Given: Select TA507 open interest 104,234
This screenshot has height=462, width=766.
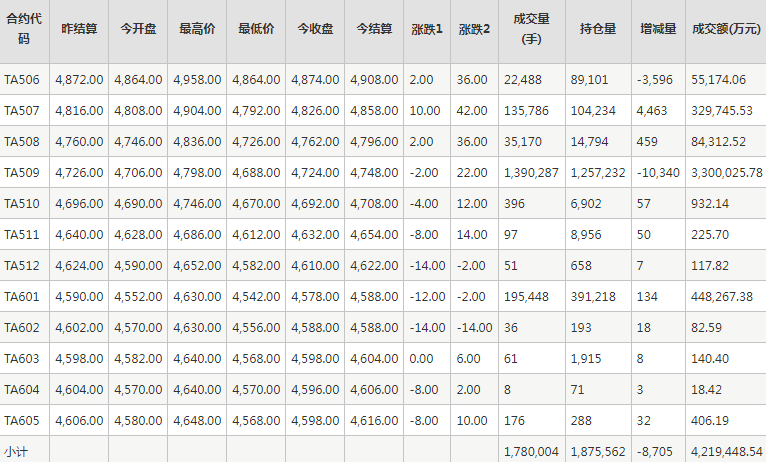Looking at the screenshot, I should click(x=593, y=111).
